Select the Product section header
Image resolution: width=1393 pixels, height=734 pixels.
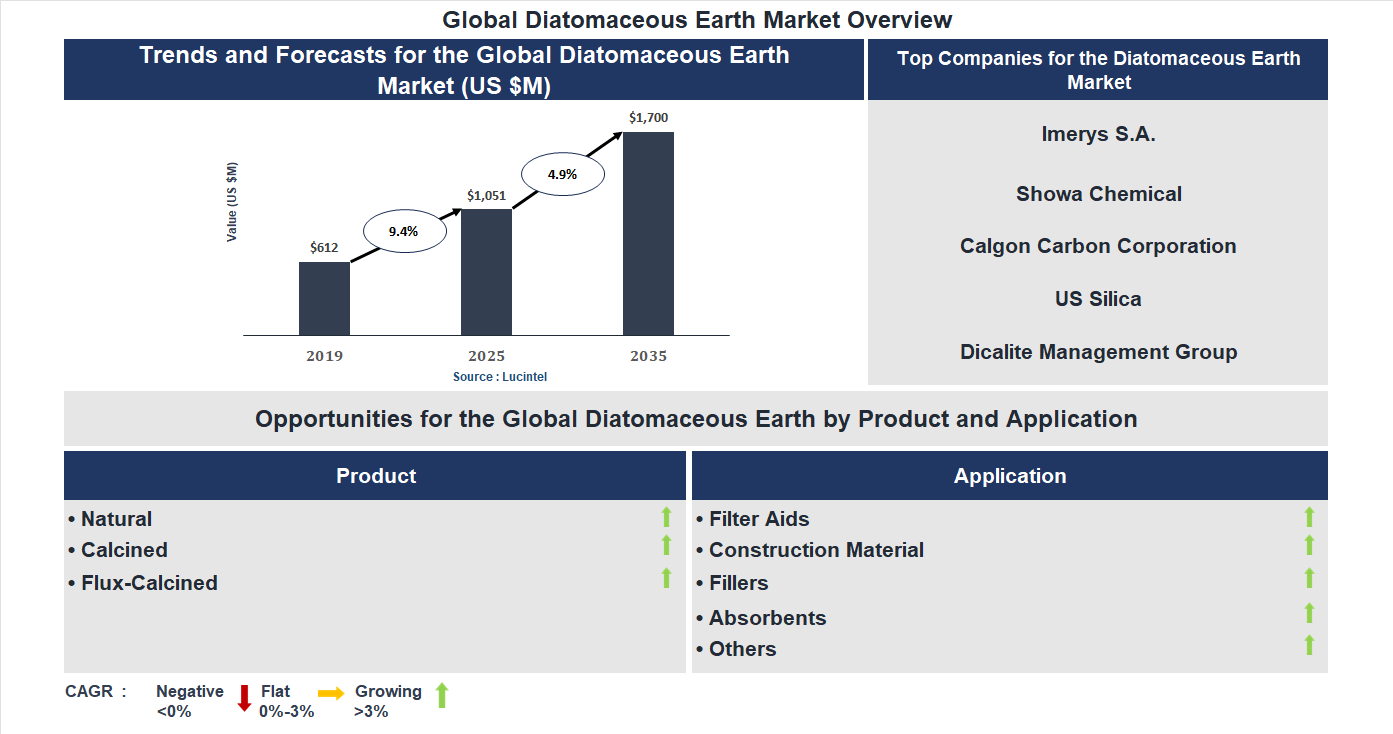pyautogui.click(x=375, y=476)
